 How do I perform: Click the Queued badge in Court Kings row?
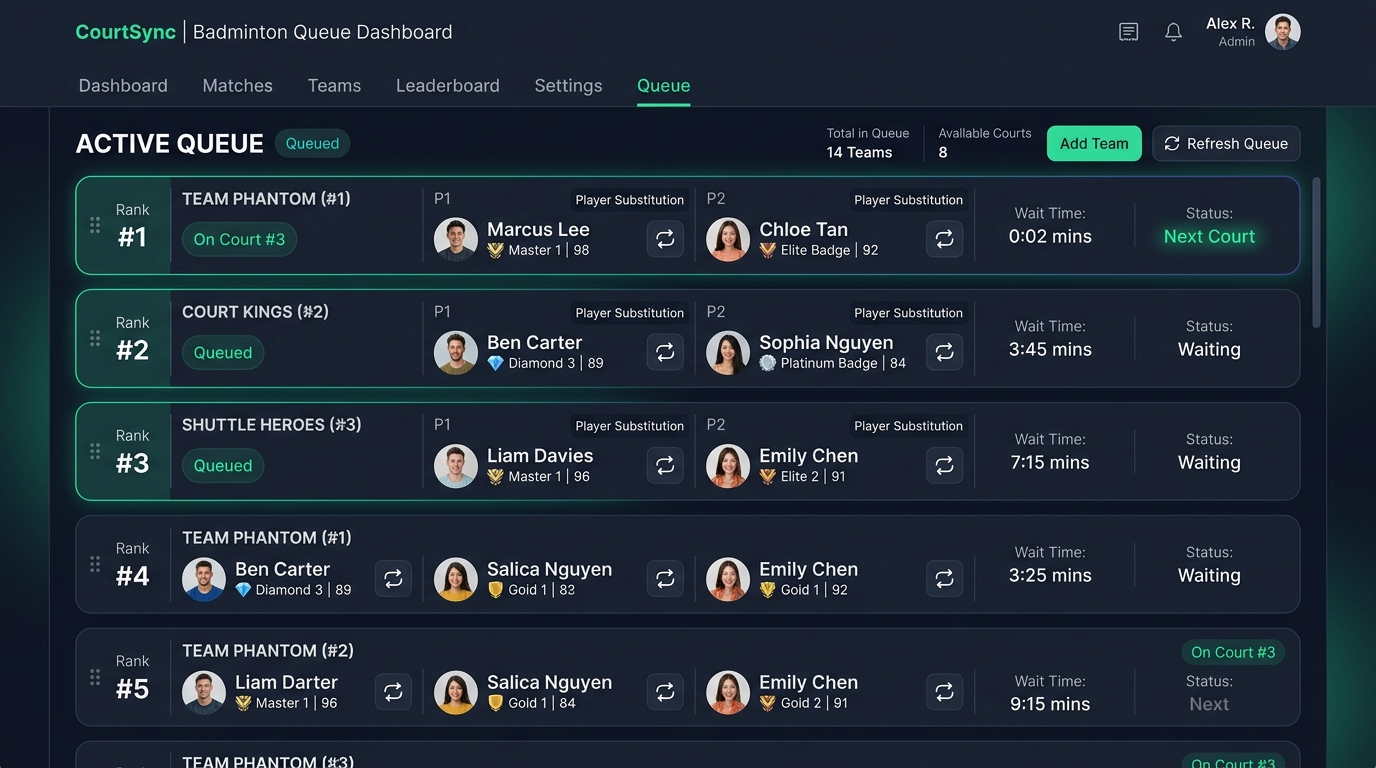[223, 352]
